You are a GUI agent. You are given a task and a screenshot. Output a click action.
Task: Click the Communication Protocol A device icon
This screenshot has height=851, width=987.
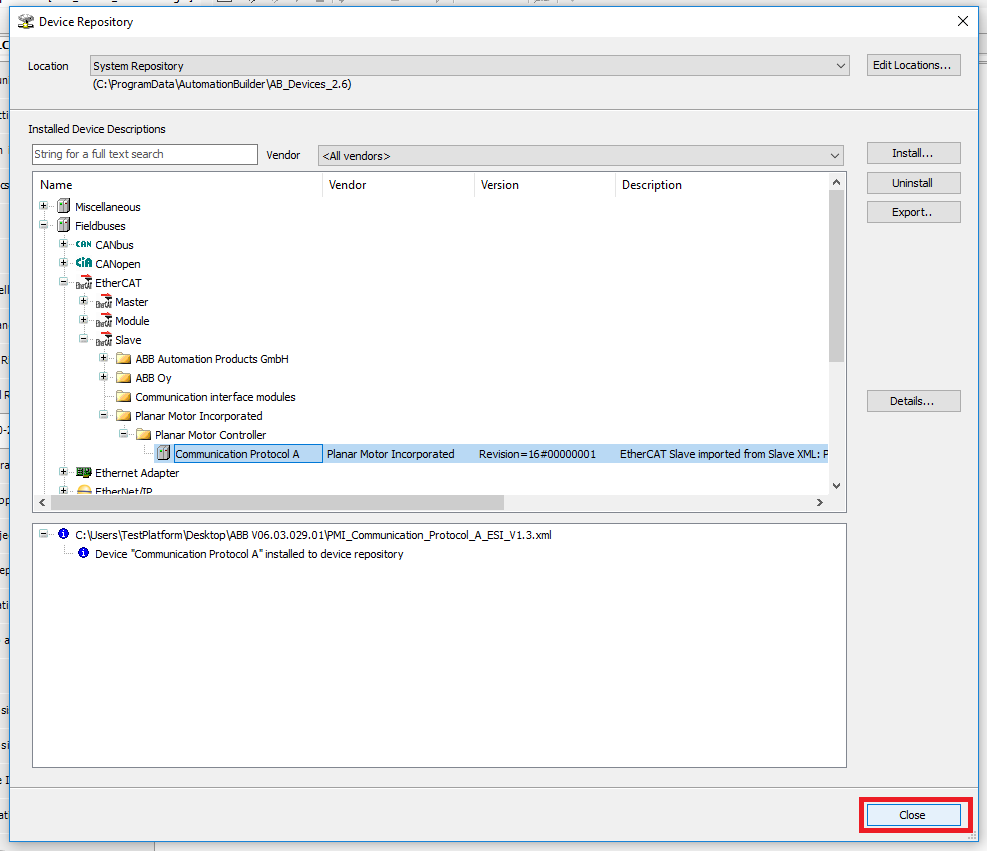point(164,454)
